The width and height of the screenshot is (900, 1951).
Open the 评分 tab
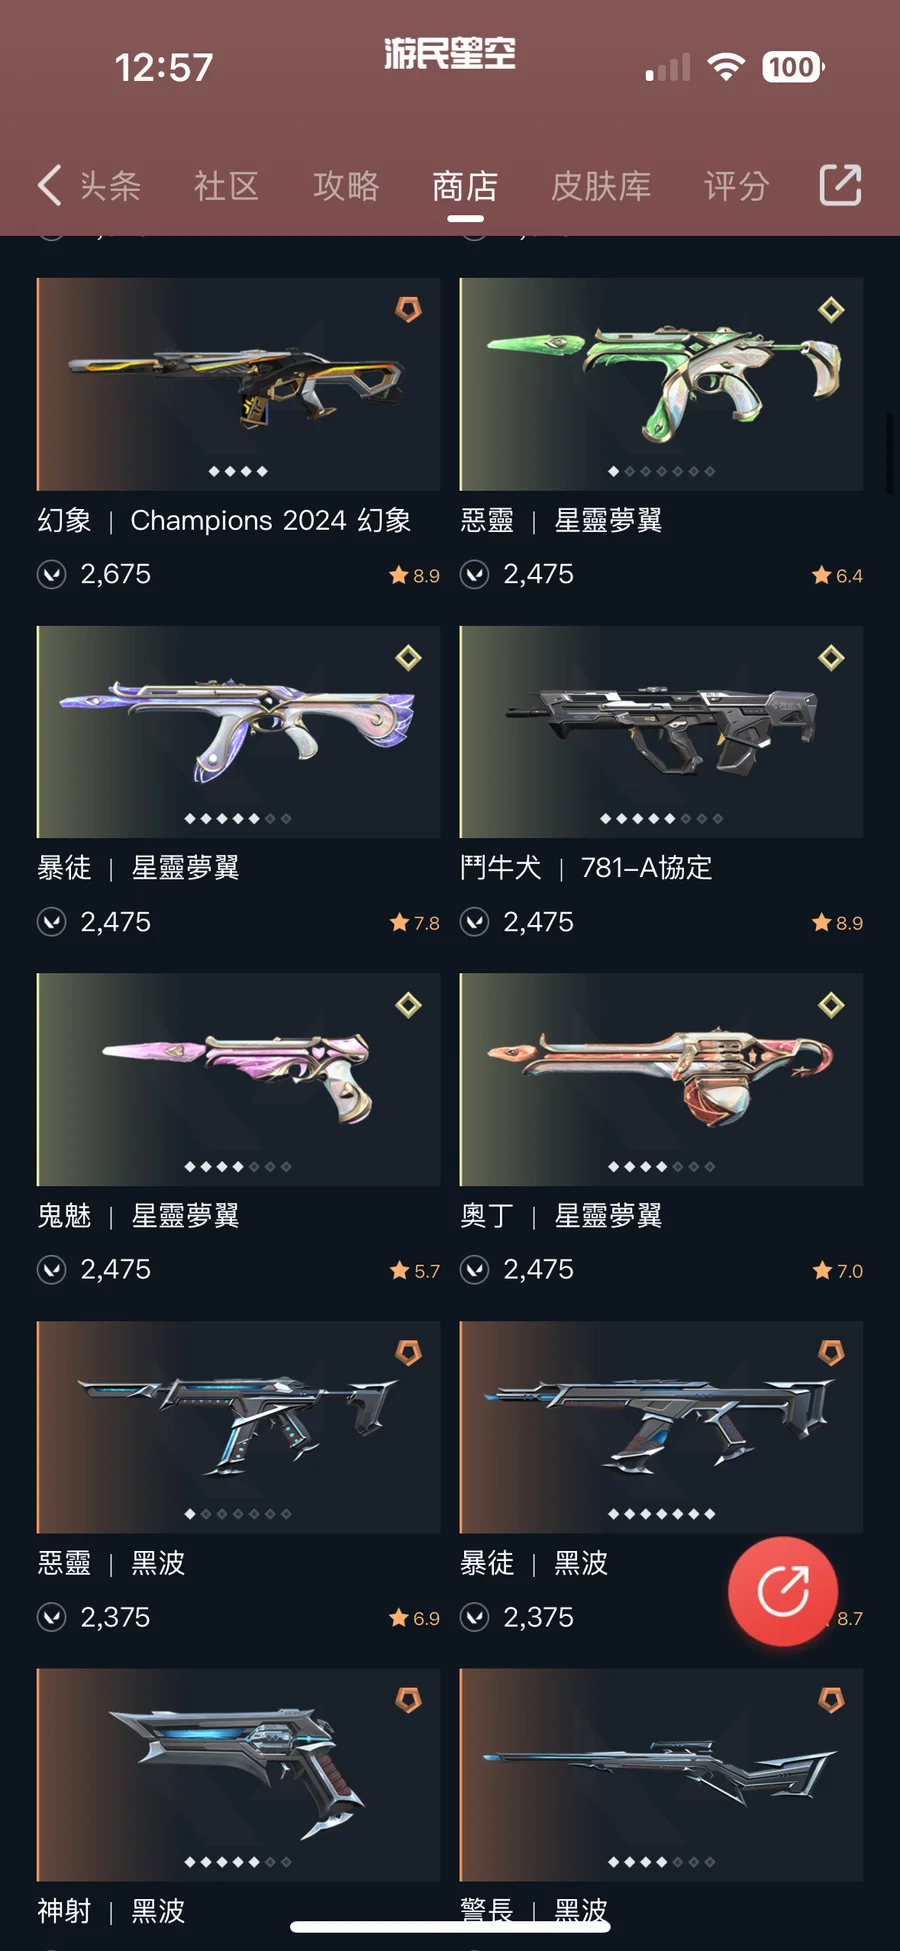[x=736, y=186]
